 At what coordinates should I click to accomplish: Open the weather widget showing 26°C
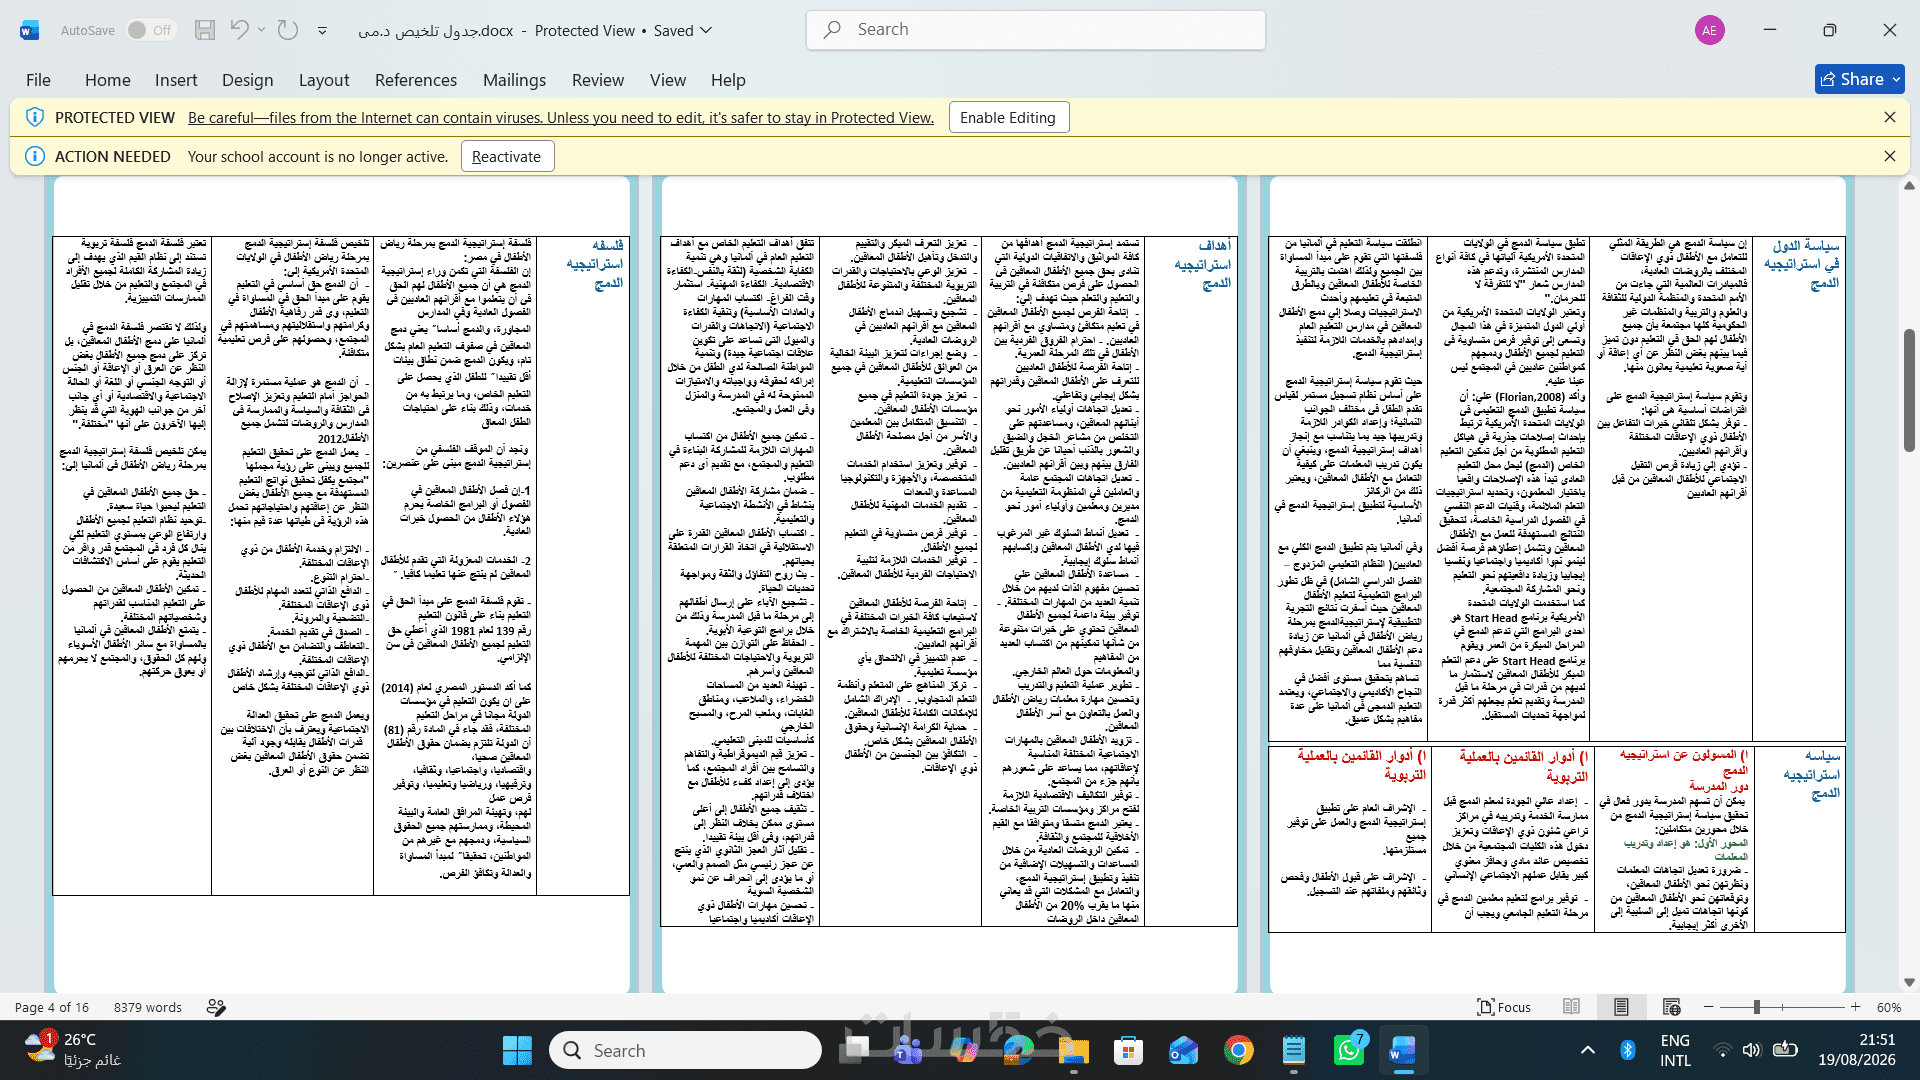(x=72, y=1050)
